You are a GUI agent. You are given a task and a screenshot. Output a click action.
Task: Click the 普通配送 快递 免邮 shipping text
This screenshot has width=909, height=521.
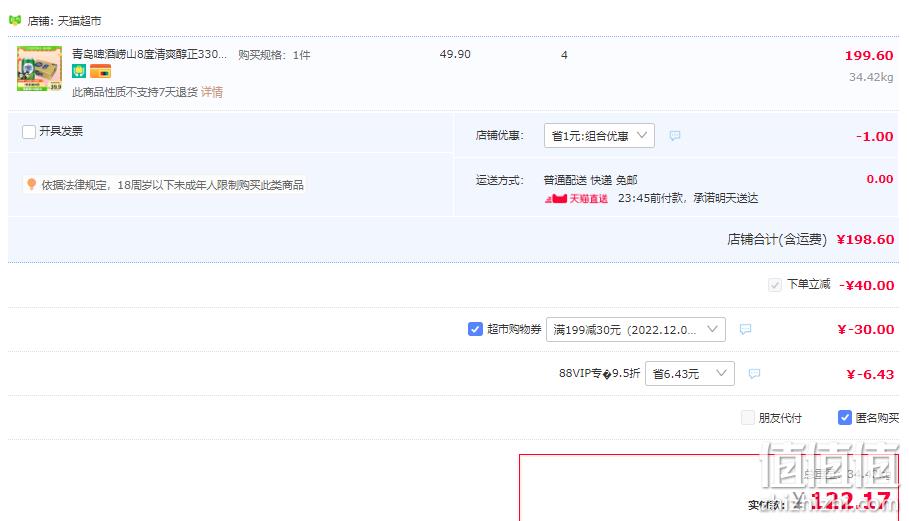point(590,180)
